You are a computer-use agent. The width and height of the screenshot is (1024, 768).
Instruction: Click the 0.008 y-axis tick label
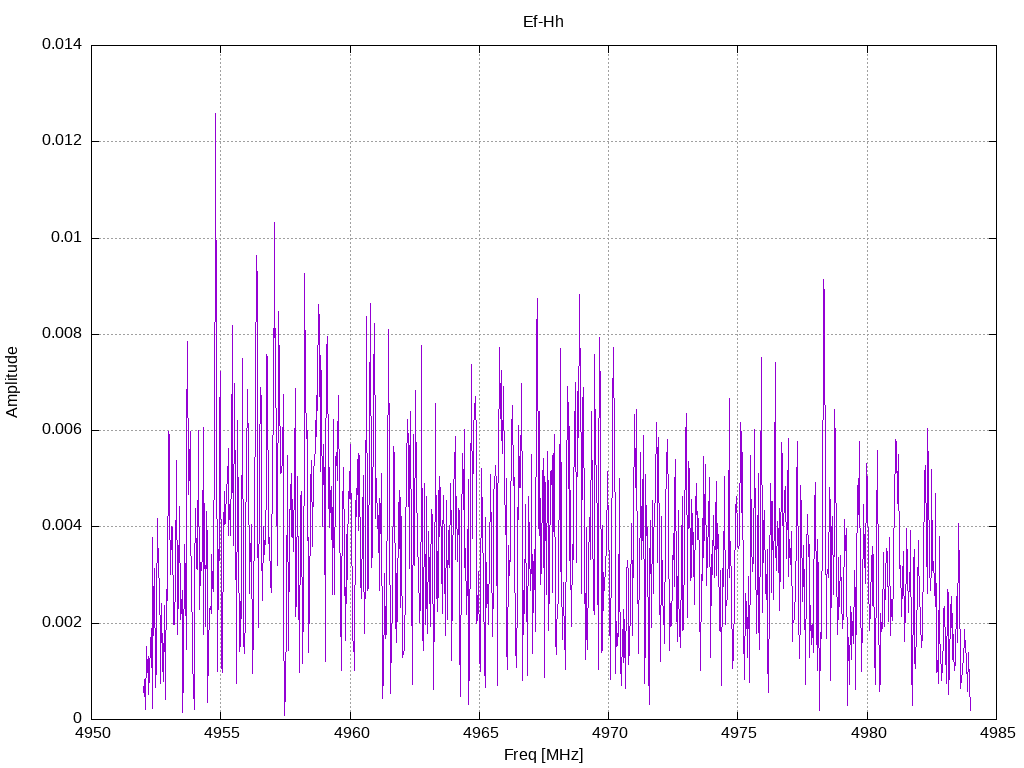coord(62,333)
